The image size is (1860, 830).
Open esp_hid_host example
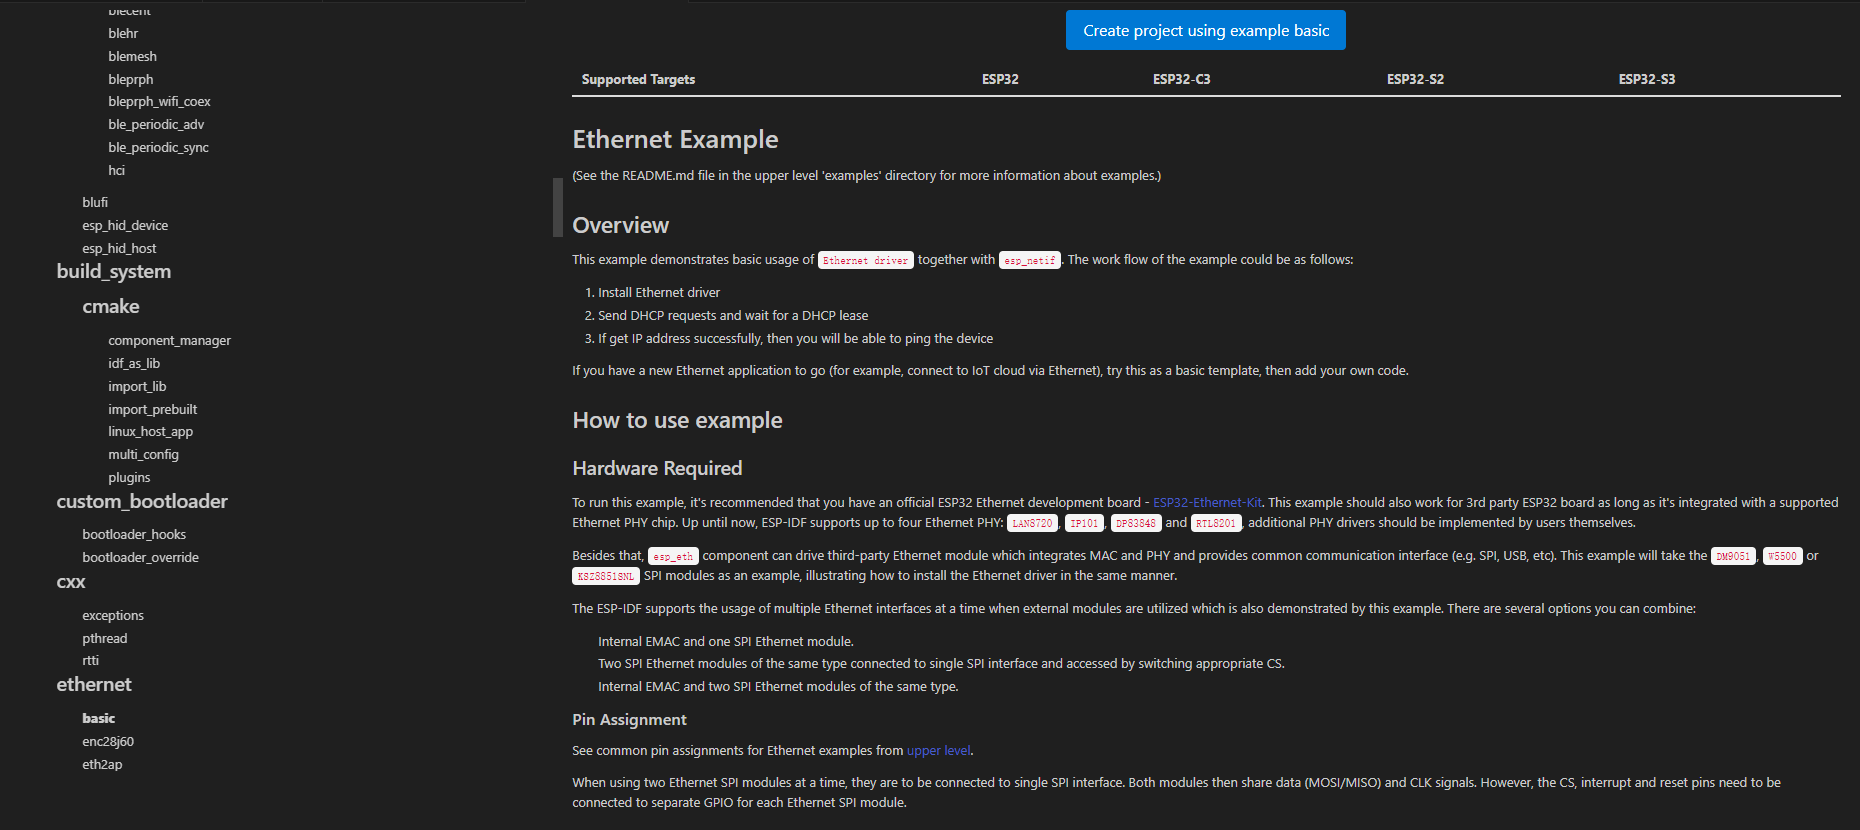click(119, 249)
